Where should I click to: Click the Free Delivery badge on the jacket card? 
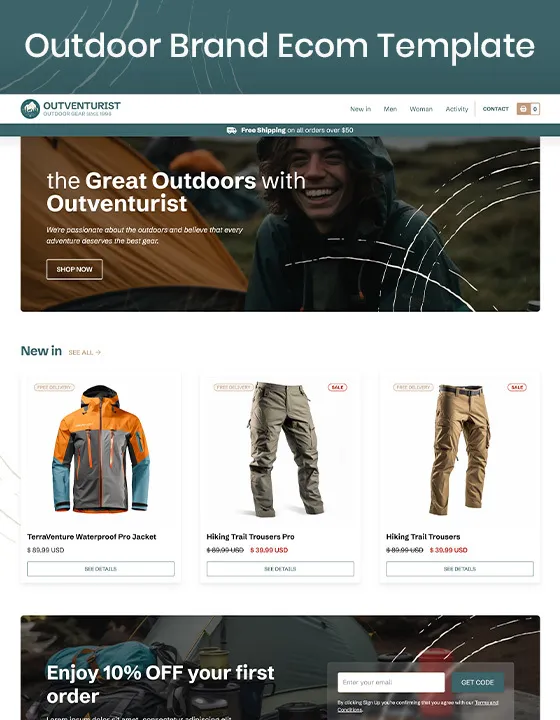click(x=54, y=387)
